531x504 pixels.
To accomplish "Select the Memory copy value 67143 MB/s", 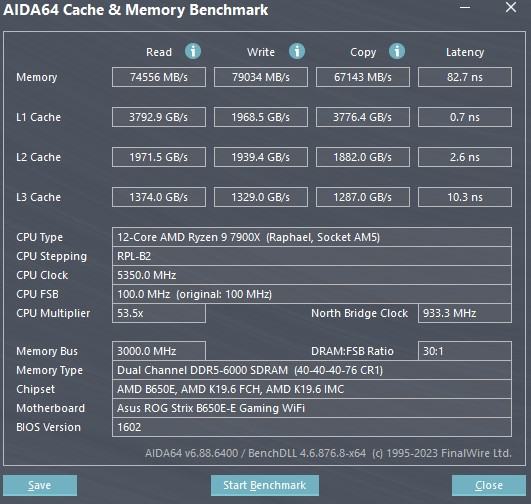I will click(363, 77).
